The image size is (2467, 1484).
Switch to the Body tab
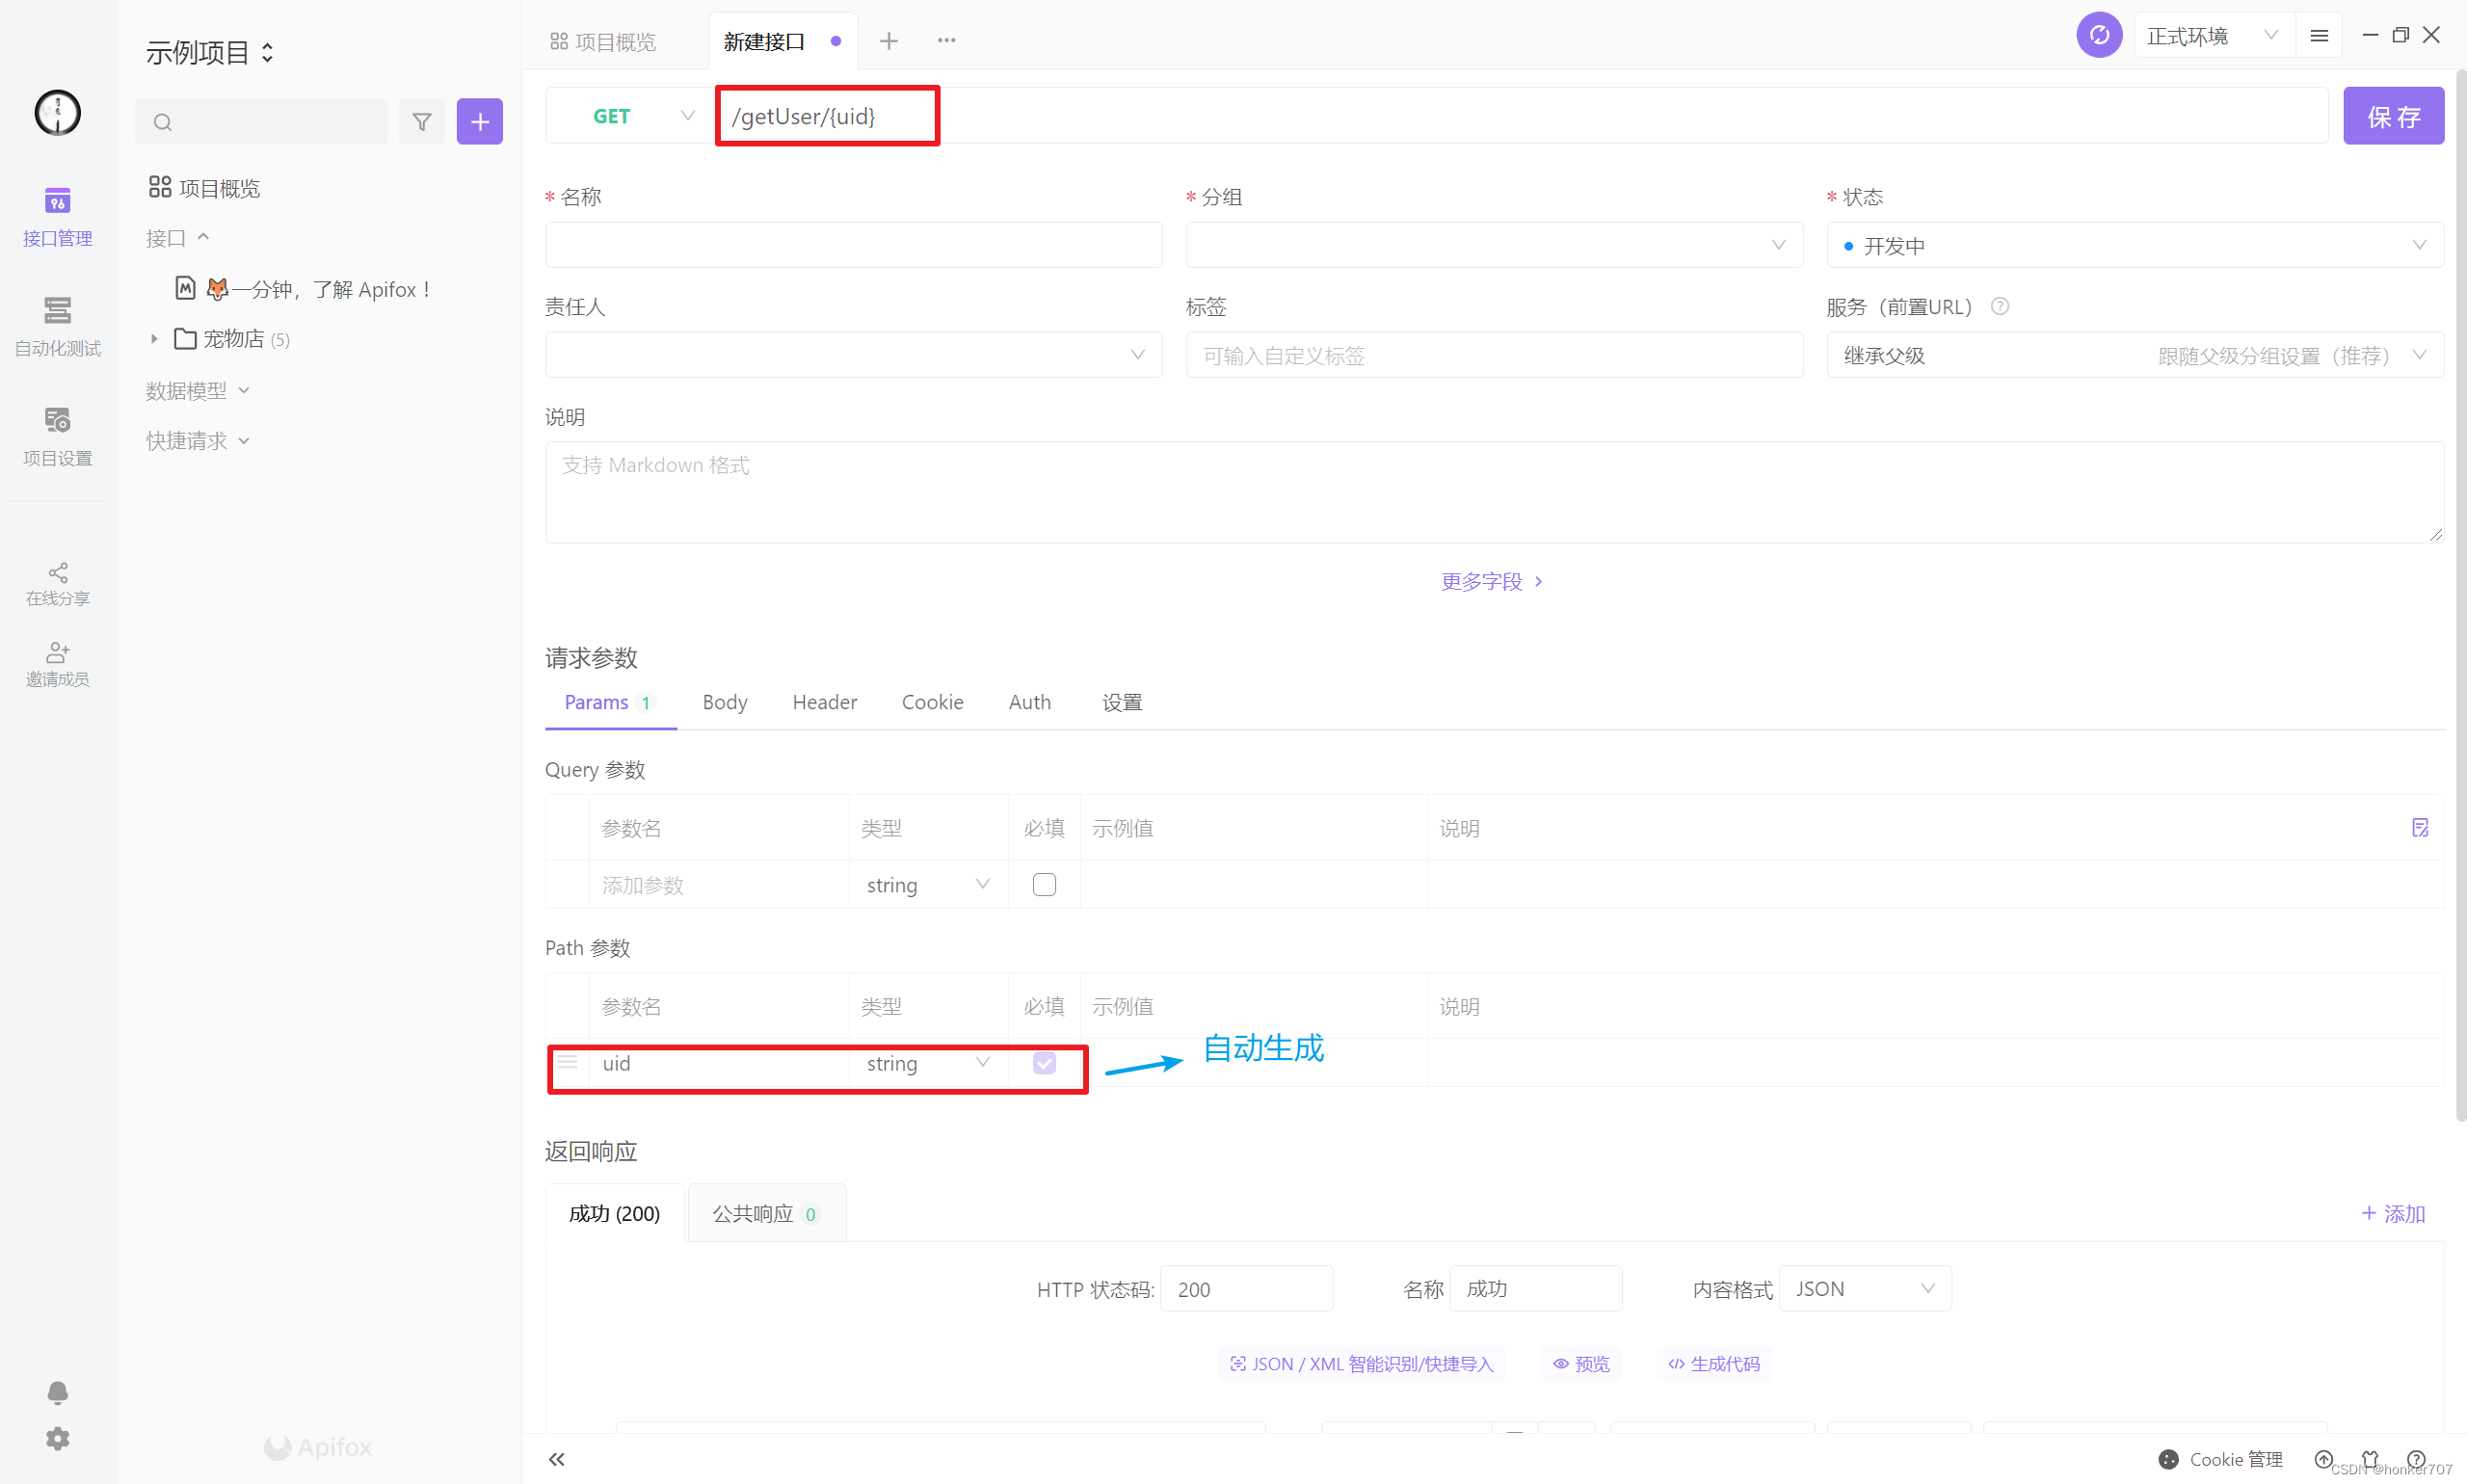coord(725,702)
